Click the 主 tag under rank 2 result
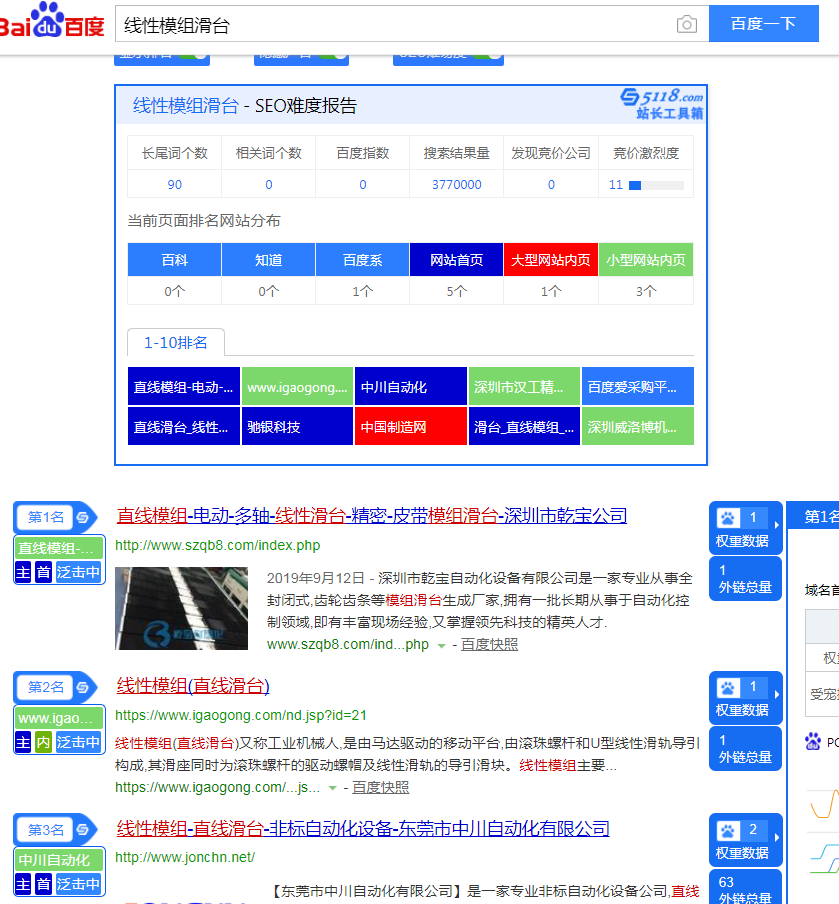The height and width of the screenshot is (904, 839). (23, 742)
